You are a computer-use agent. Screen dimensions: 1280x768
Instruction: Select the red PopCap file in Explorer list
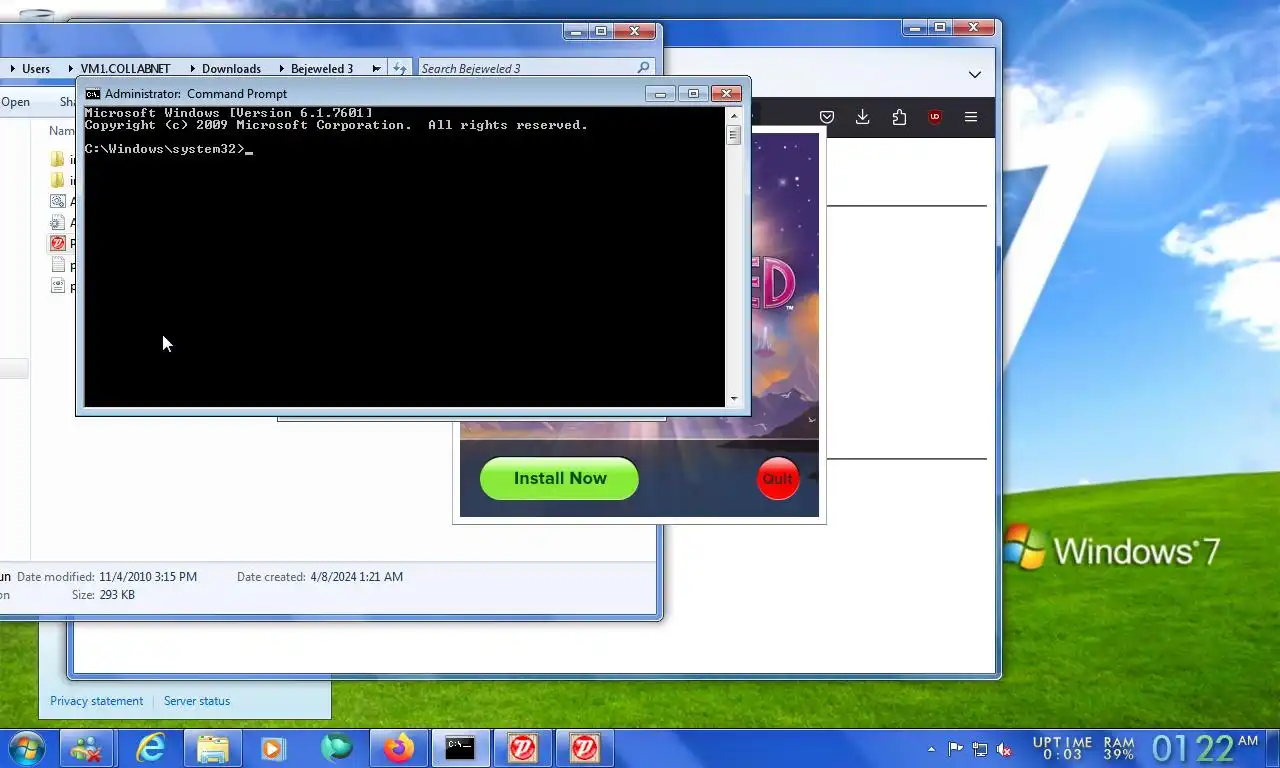58,243
